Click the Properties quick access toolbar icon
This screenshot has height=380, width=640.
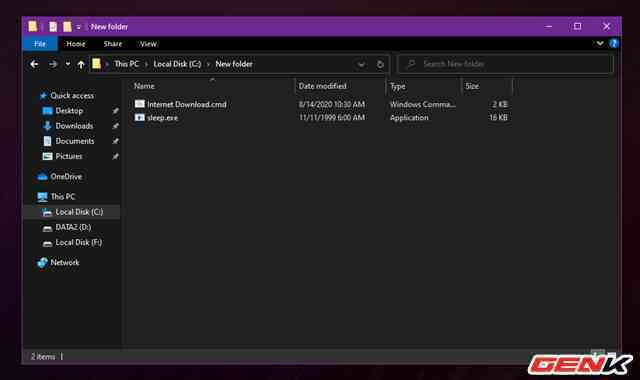coord(53,27)
